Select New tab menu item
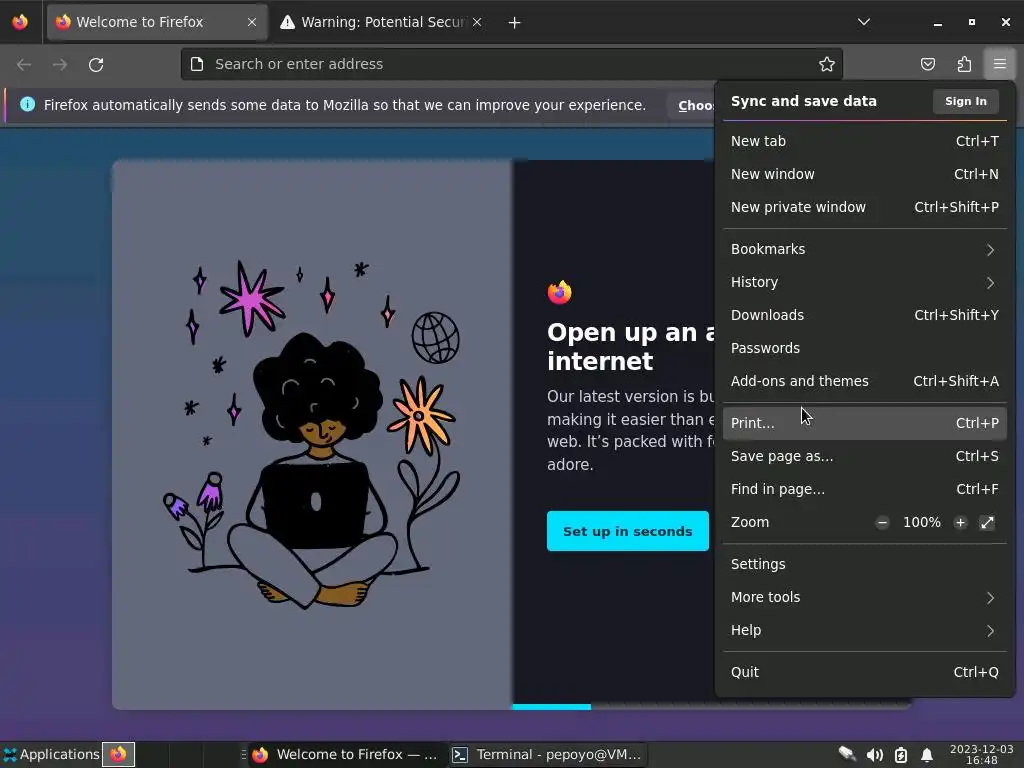This screenshot has height=768, width=1024. coord(865,141)
